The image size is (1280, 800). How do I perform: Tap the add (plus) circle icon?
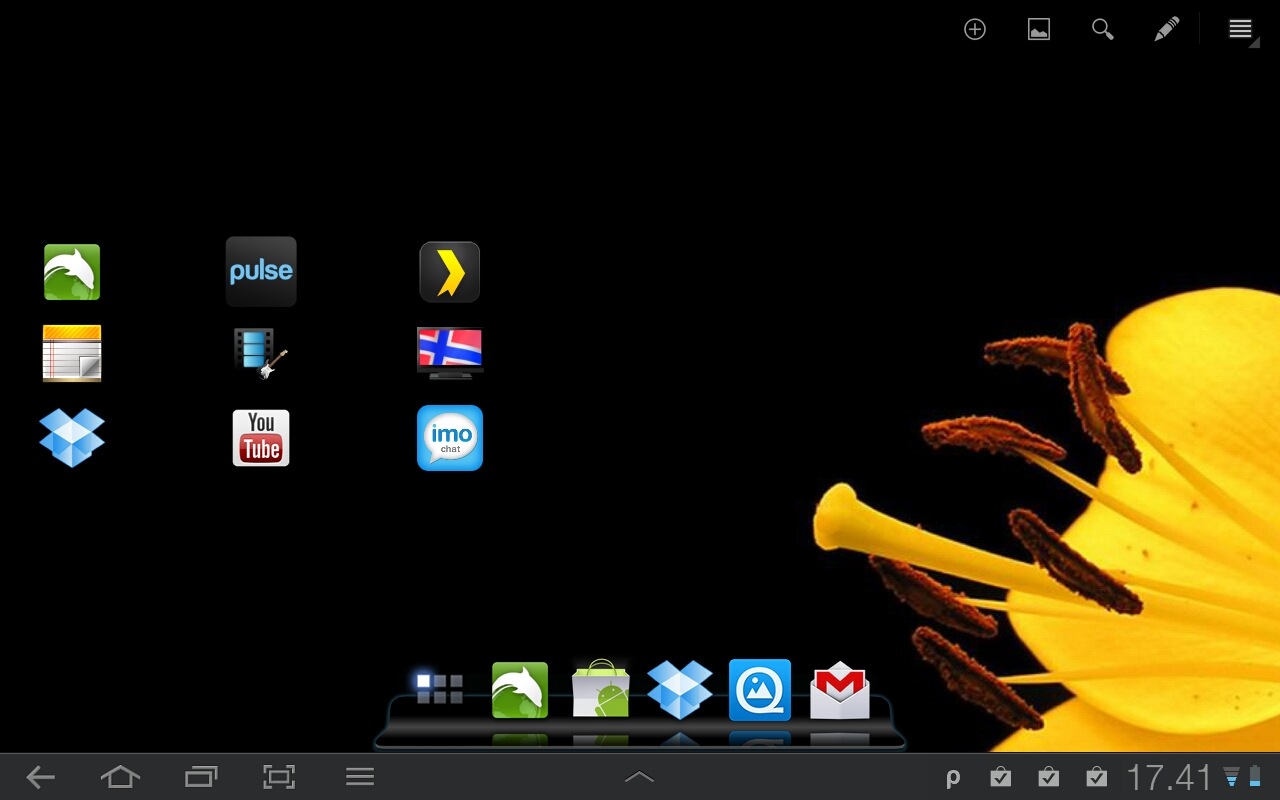tap(975, 29)
